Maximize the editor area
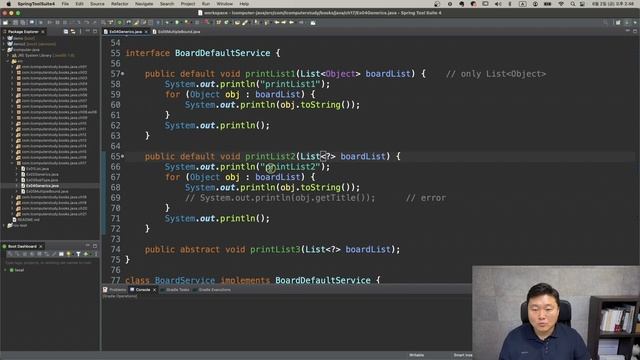Image resolution: width=640 pixels, height=360 pixels. point(635,31)
